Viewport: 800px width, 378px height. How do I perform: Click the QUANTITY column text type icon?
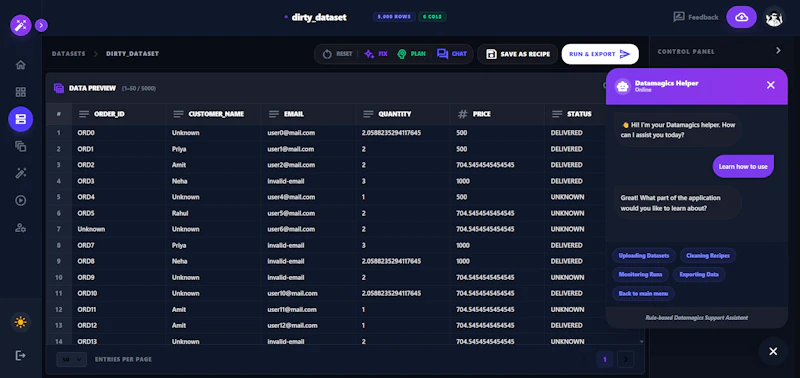368,114
